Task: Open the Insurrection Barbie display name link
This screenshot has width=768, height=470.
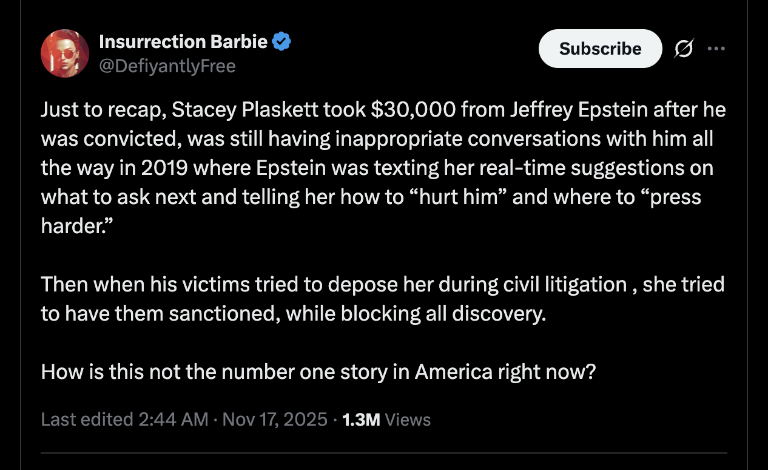Action: (x=183, y=43)
